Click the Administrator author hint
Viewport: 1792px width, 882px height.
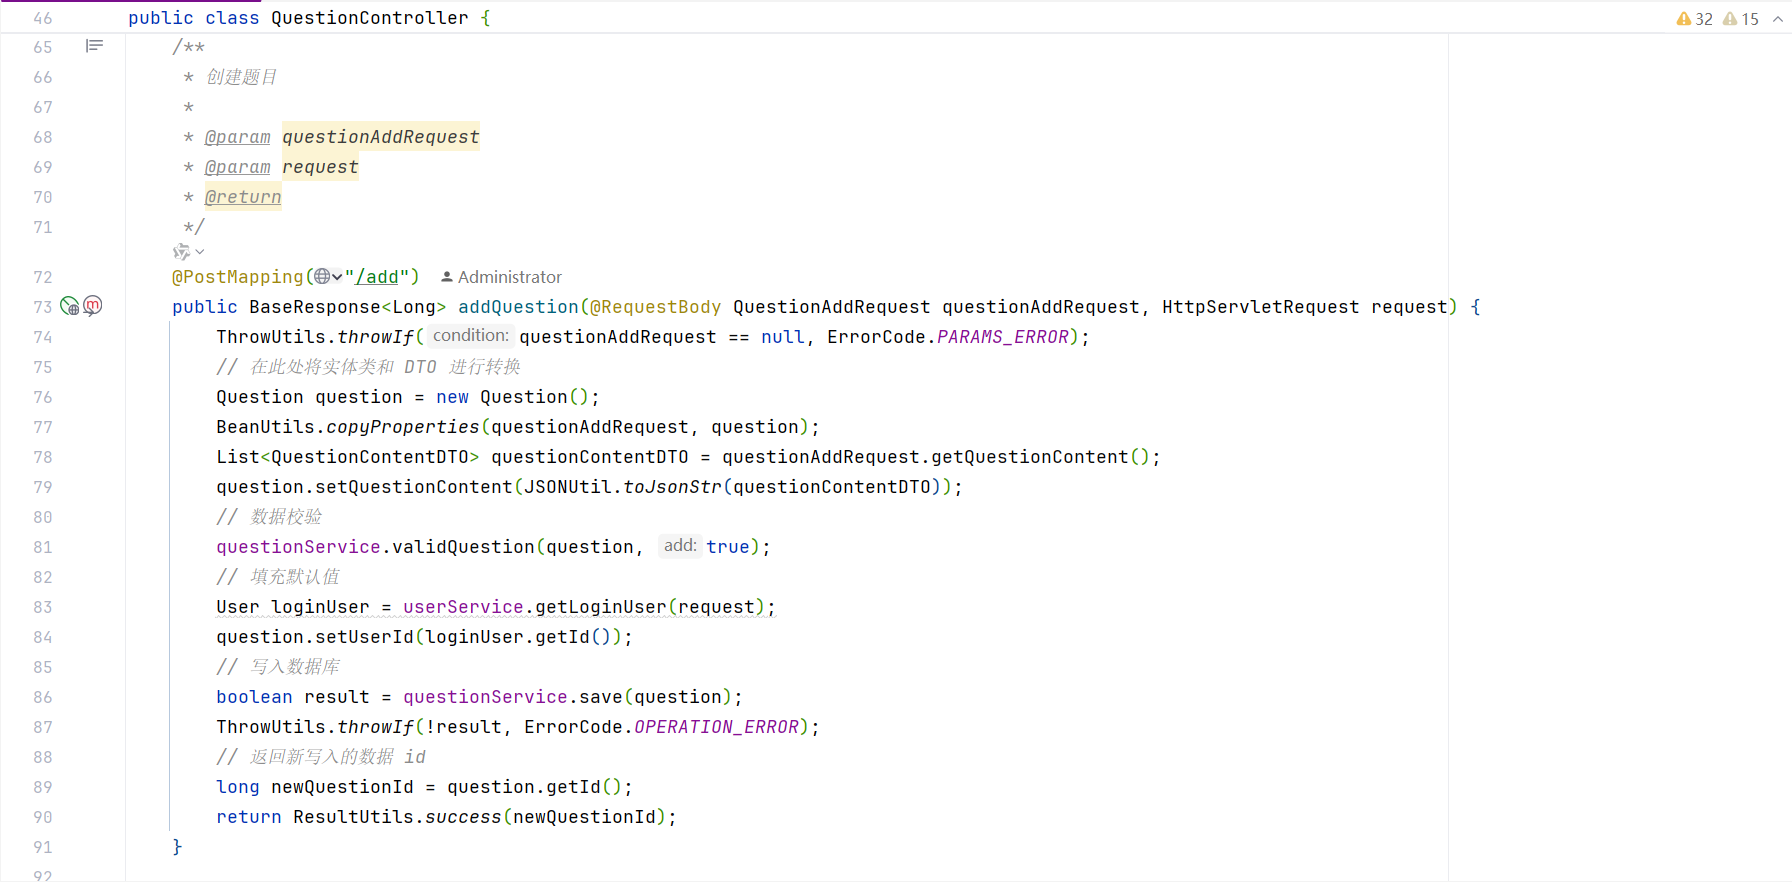pyautogui.click(x=501, y=277)
